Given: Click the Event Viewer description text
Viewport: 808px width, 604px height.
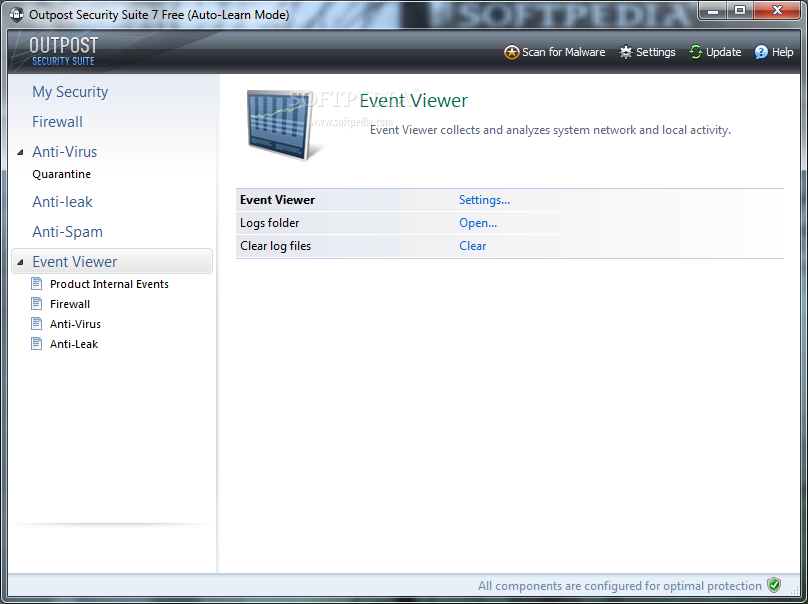Looking at the screenshot, I should 550,130.
